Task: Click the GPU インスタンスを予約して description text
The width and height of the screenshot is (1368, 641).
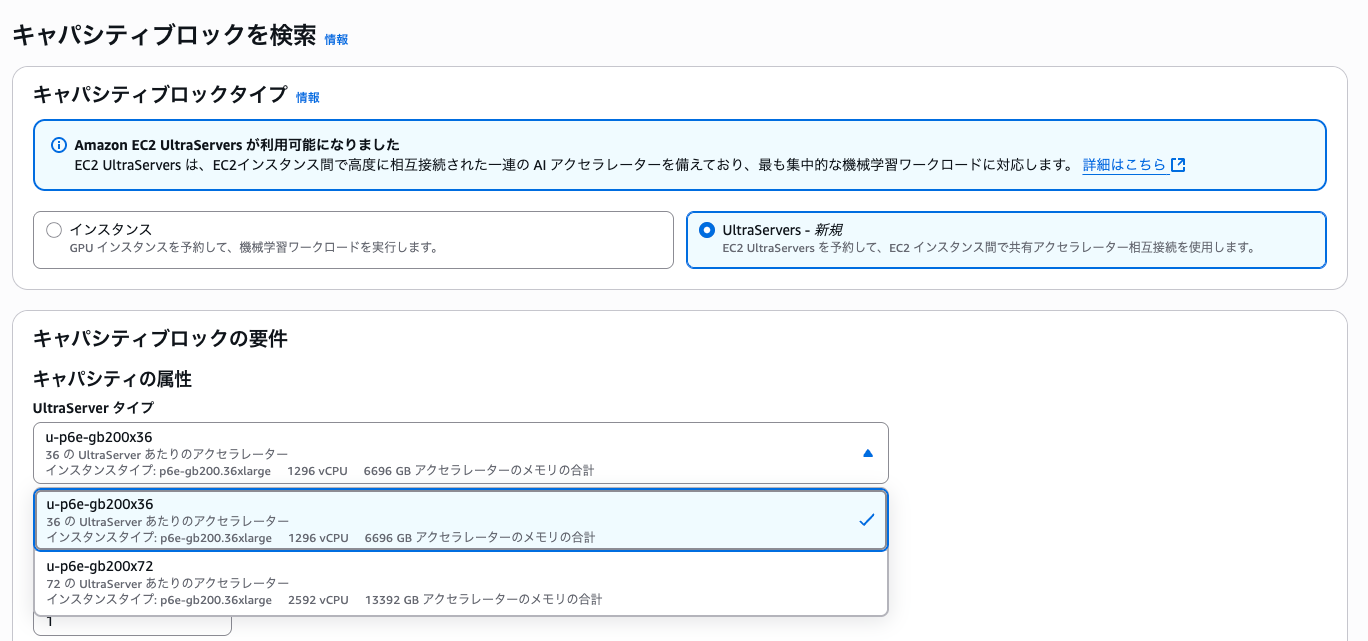Action: (254, 247)
